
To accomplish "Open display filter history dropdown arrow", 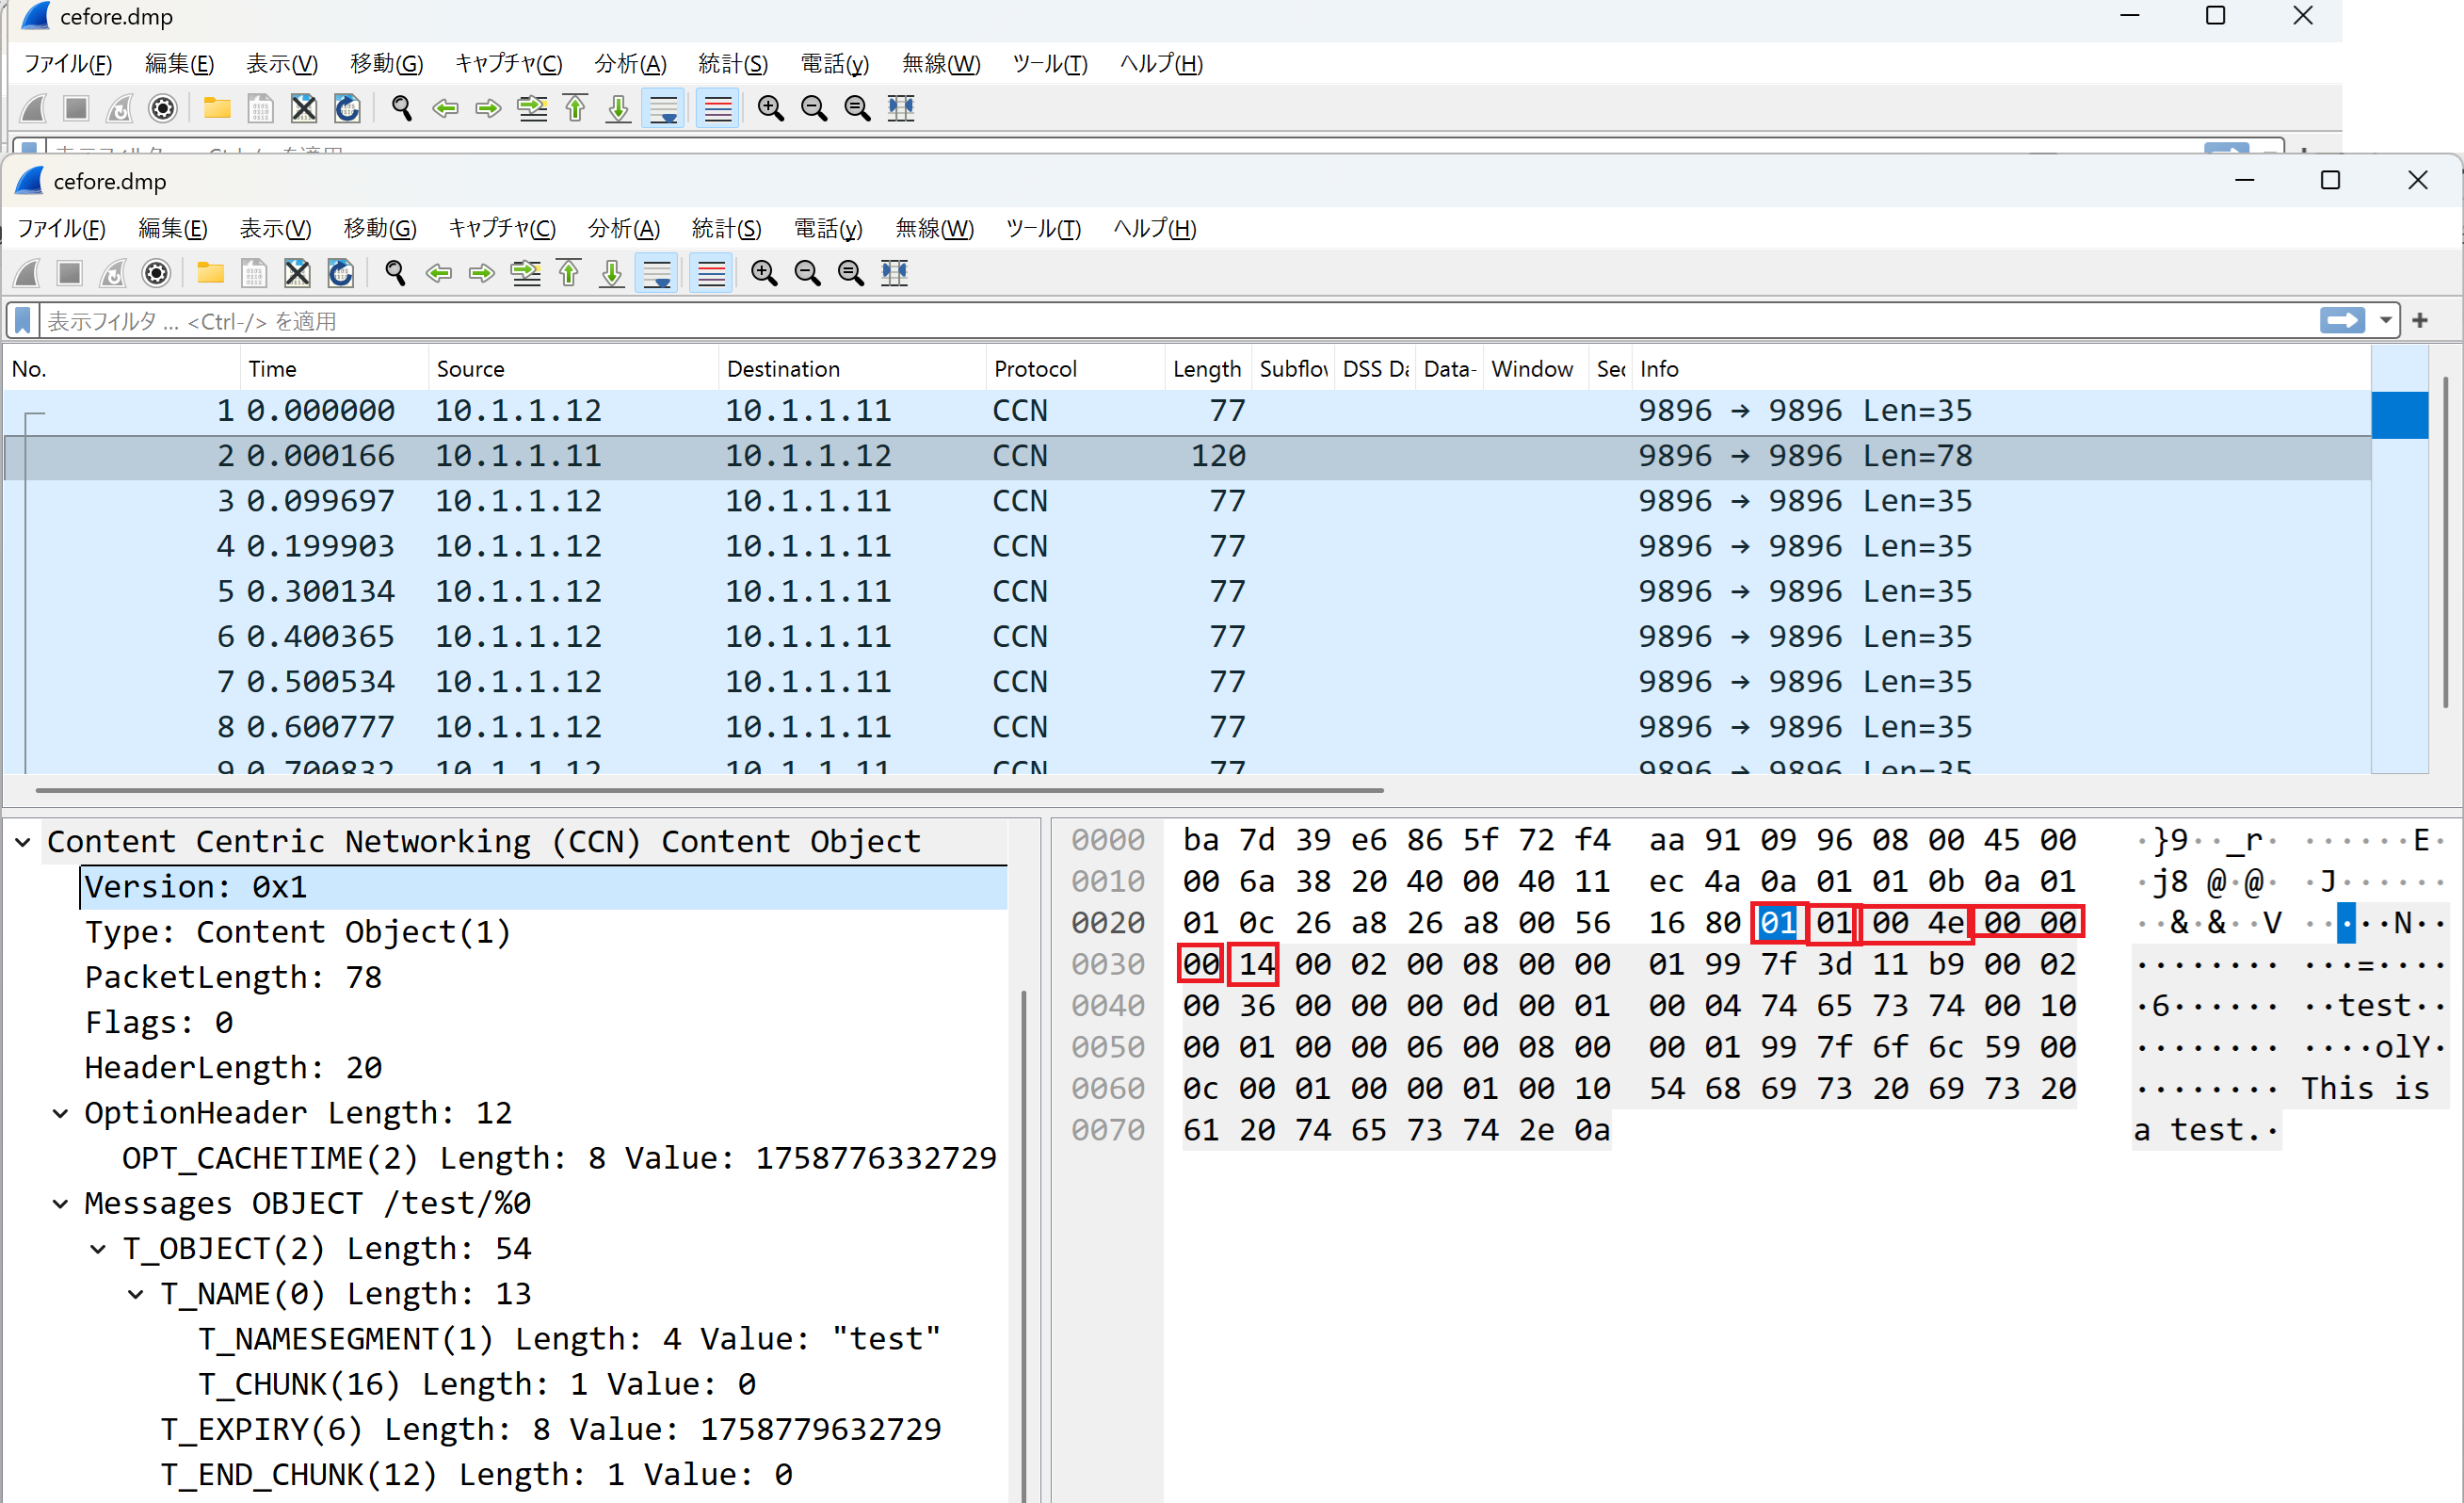I will tap(2386, 321).
